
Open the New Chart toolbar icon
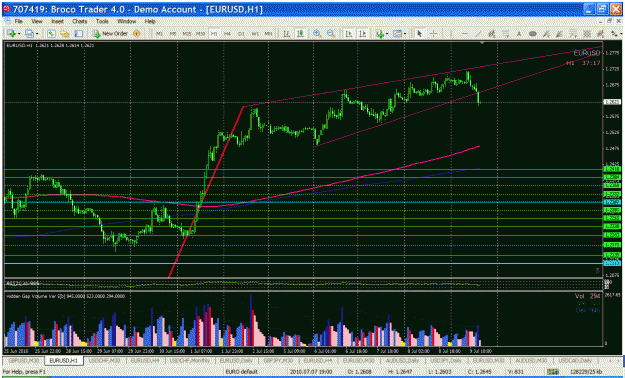[11, 34]
